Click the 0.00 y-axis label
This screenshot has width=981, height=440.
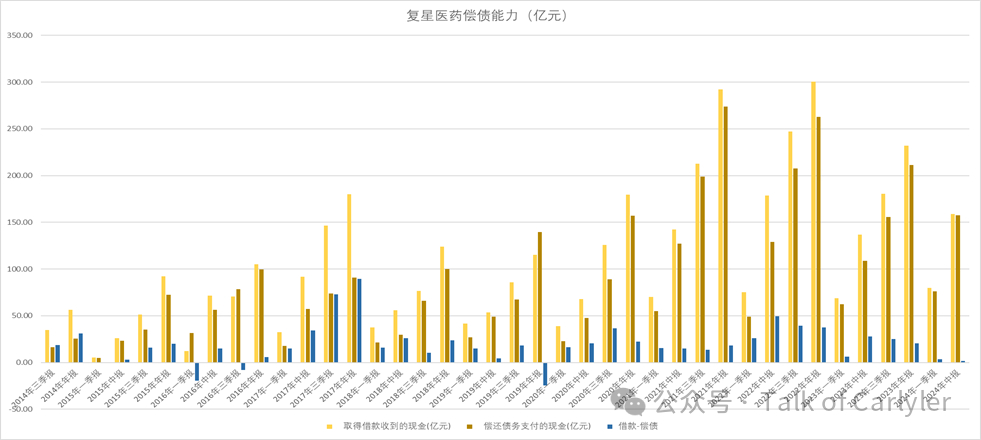click(24, 362)
